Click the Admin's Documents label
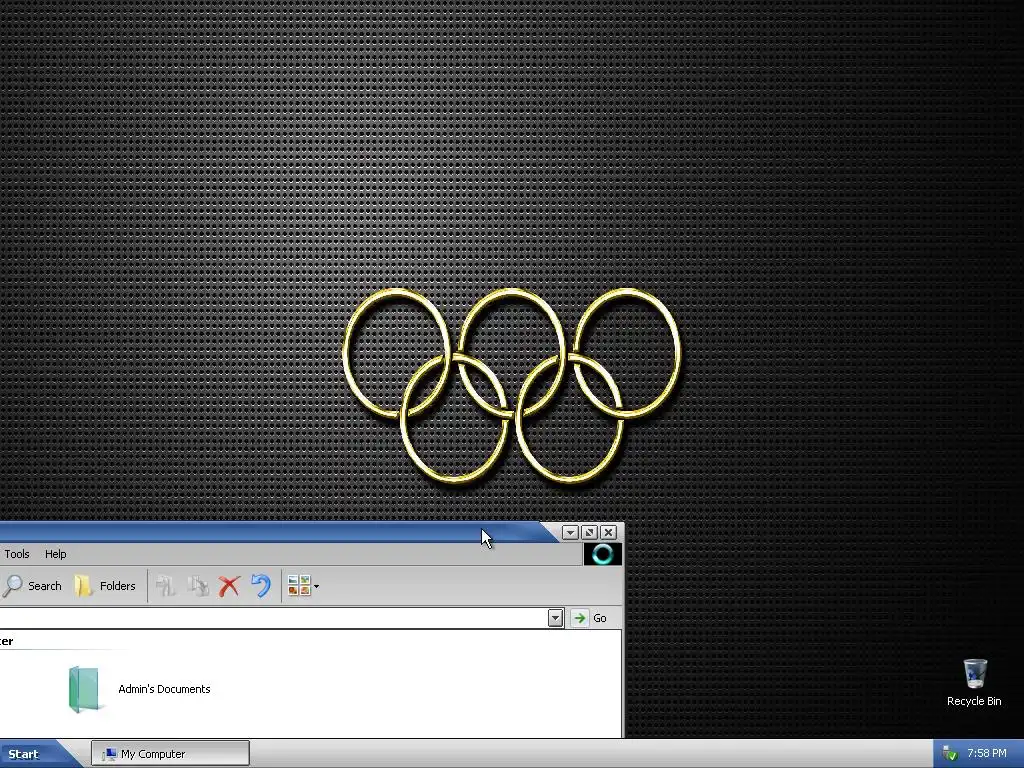Screen dimensions: 1024x768 [x=164, y=689]
